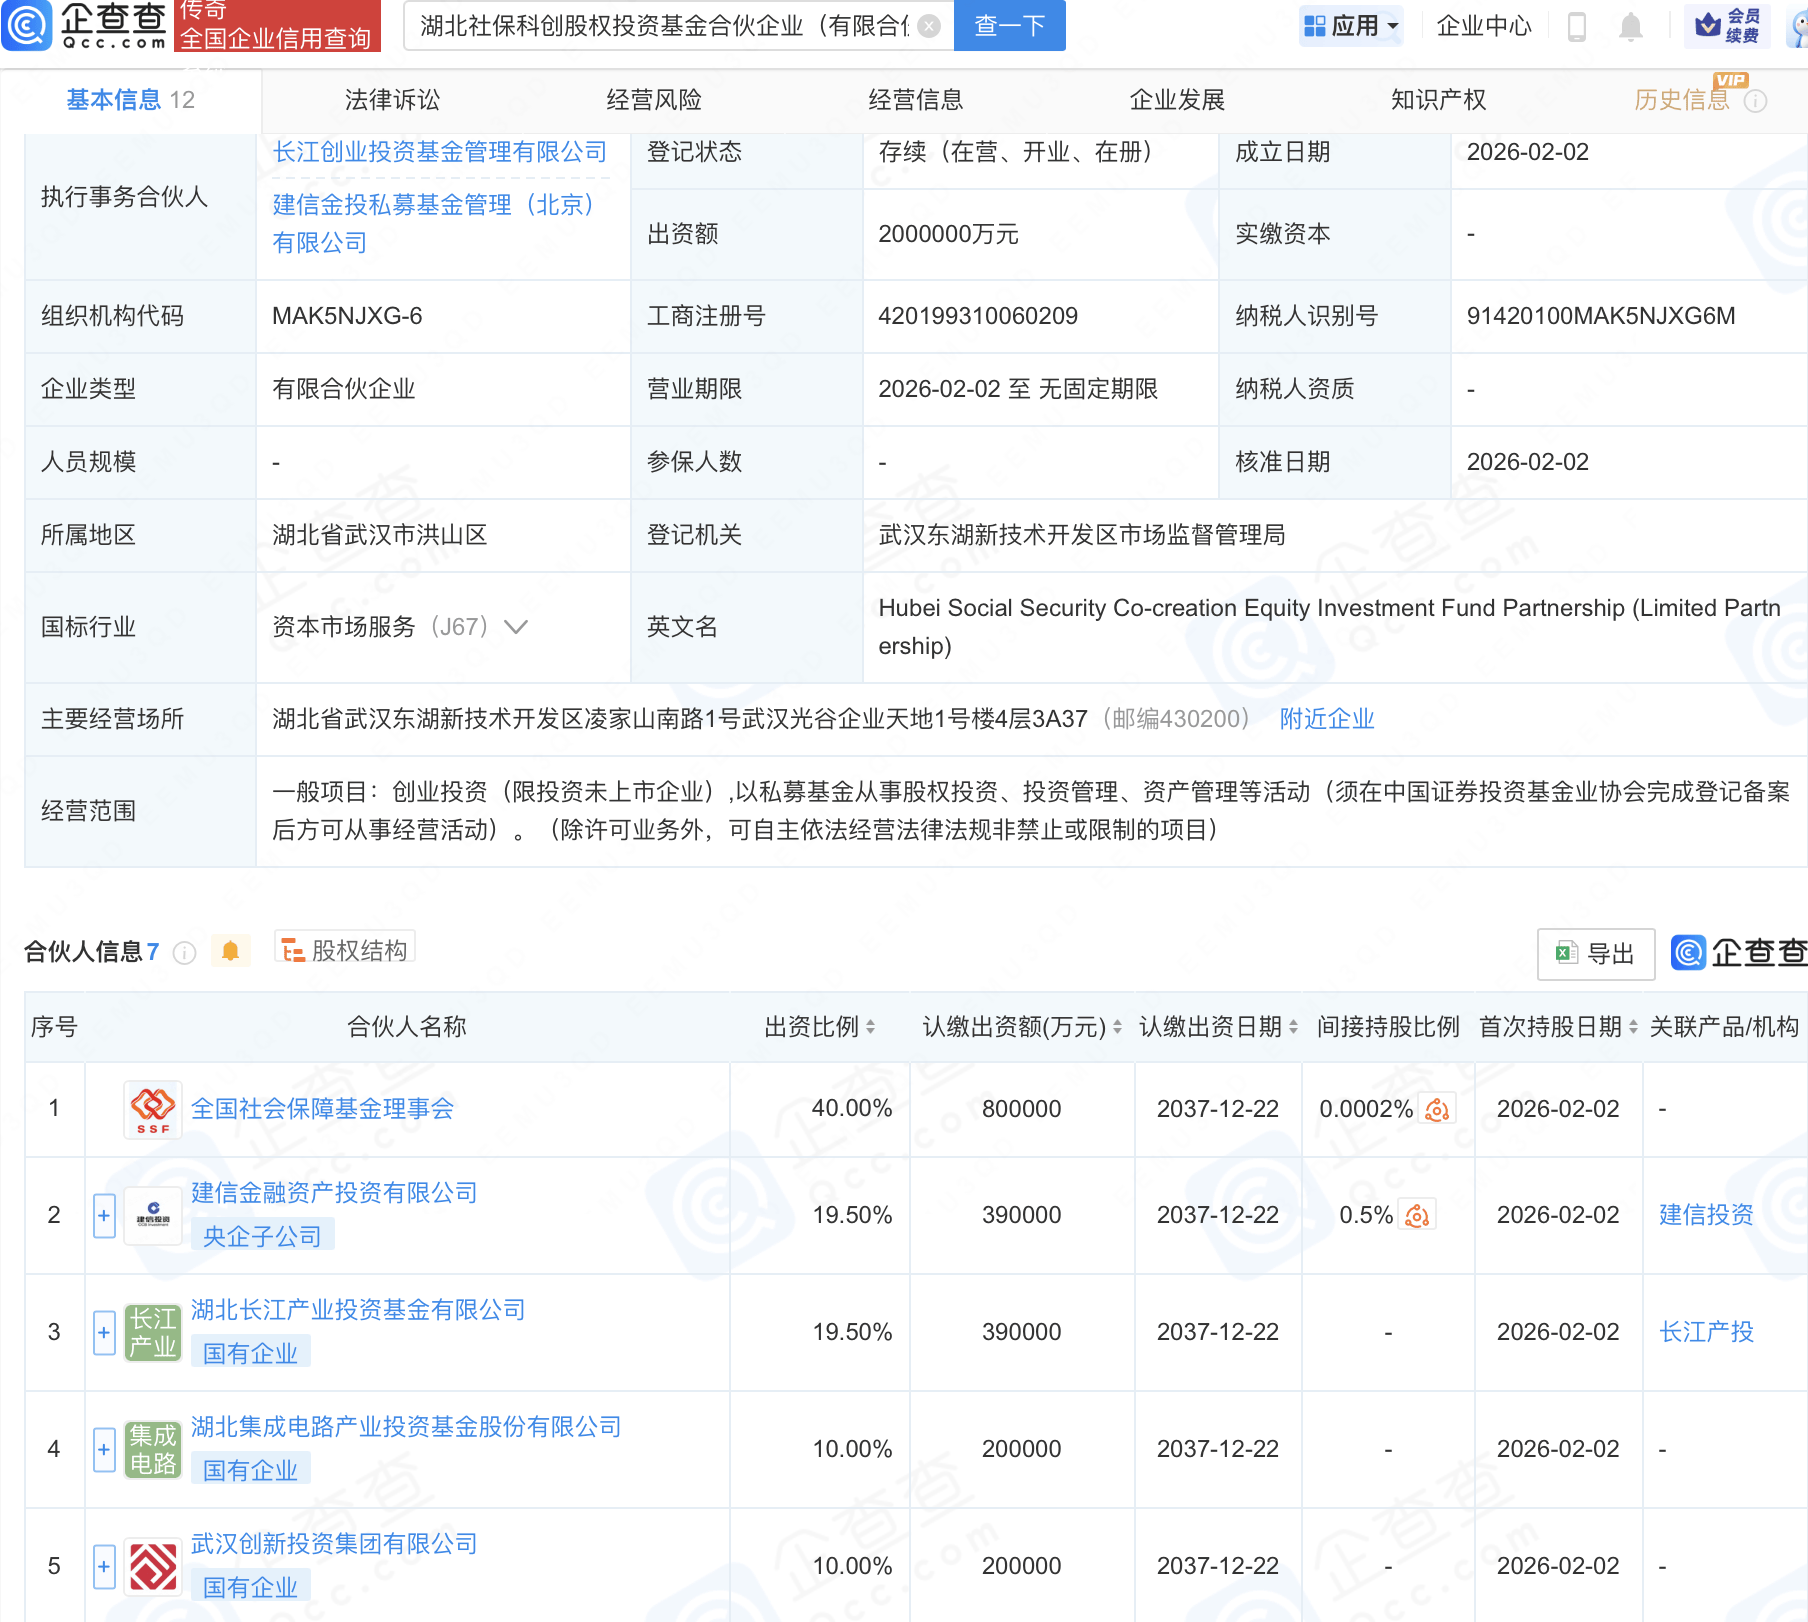View indirect shareholding chart for 0.5%

[1417, 1216]
